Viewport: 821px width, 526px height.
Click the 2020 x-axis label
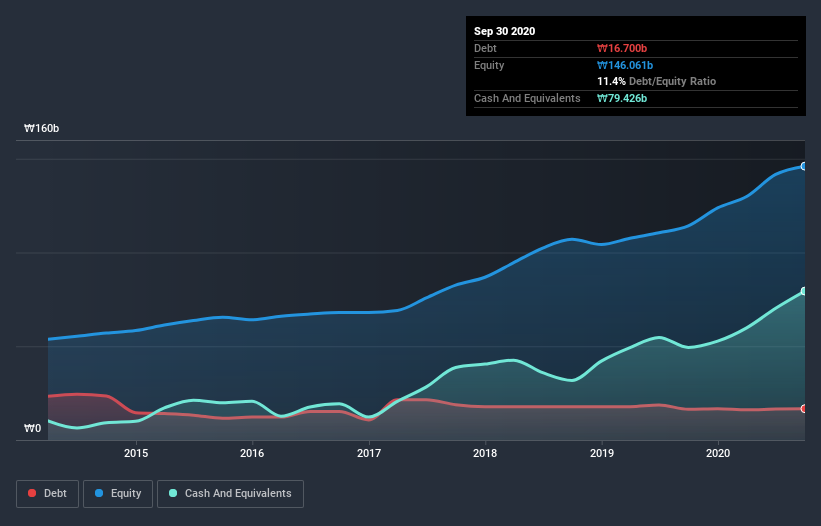tap(718, 453)
